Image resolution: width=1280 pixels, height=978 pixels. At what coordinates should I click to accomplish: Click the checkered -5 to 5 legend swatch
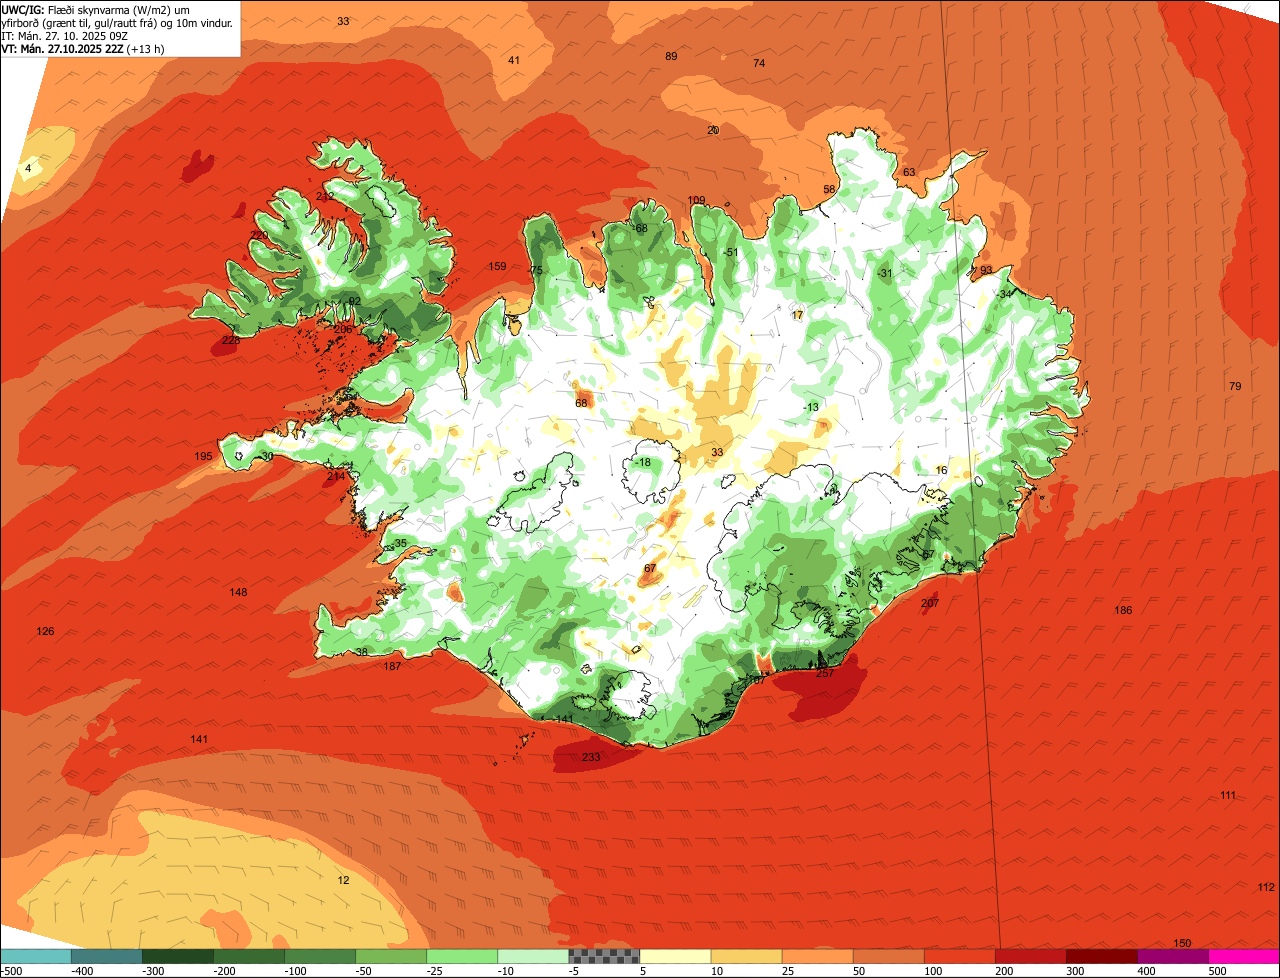[604, 956]
